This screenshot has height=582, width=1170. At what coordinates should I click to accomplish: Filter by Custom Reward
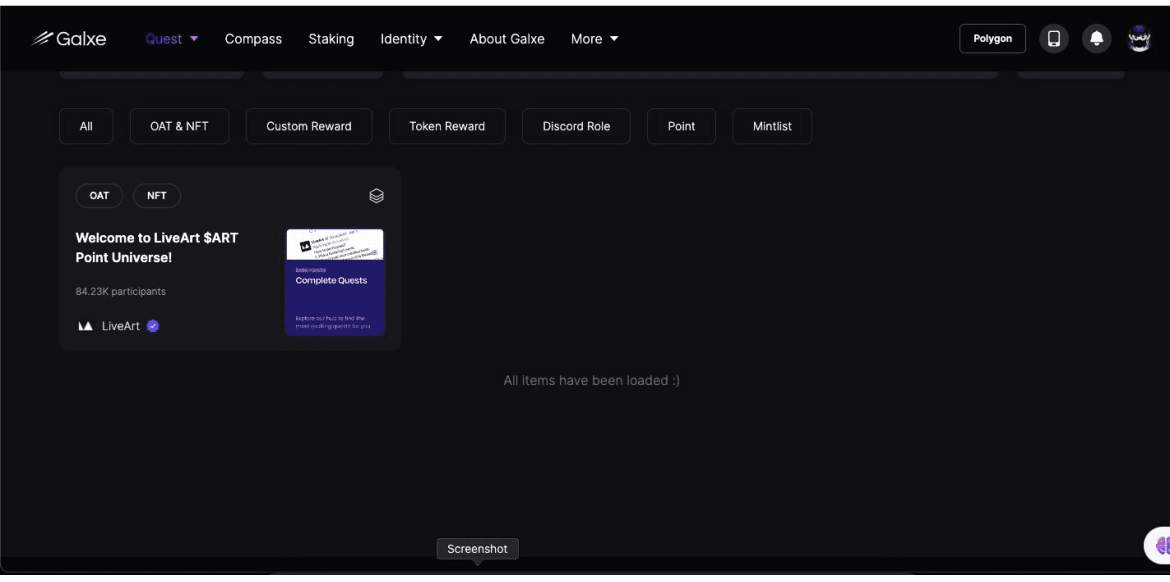tap(309, 126)
